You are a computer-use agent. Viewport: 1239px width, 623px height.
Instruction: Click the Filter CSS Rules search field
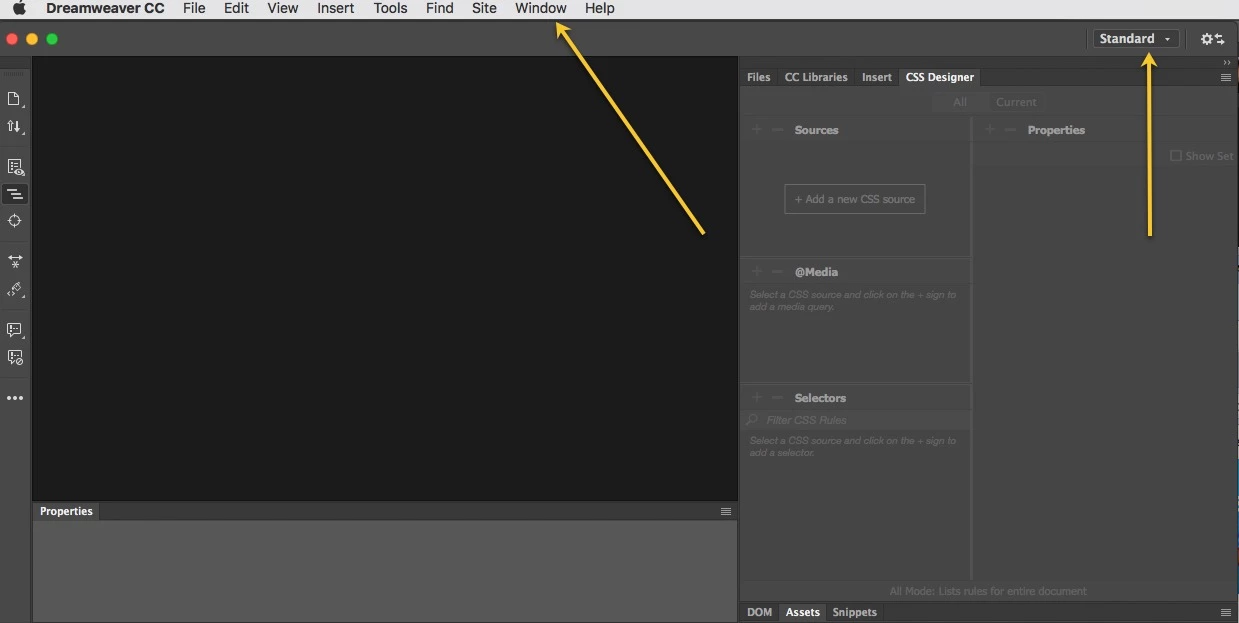[856, 420]
